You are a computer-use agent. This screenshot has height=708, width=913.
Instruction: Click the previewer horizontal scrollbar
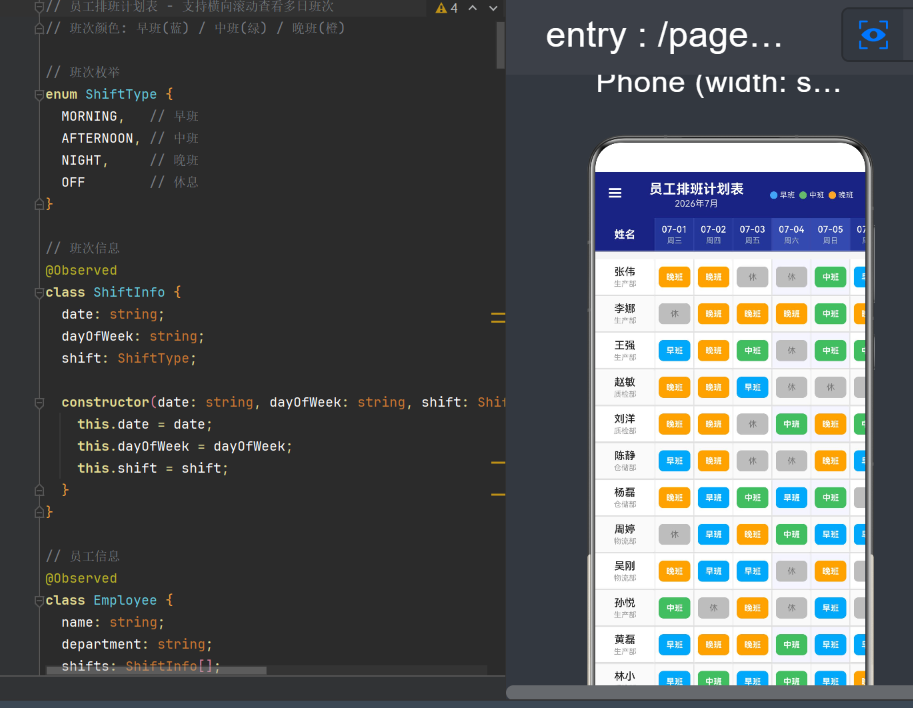pyautogui.click(x=709, y=692)
